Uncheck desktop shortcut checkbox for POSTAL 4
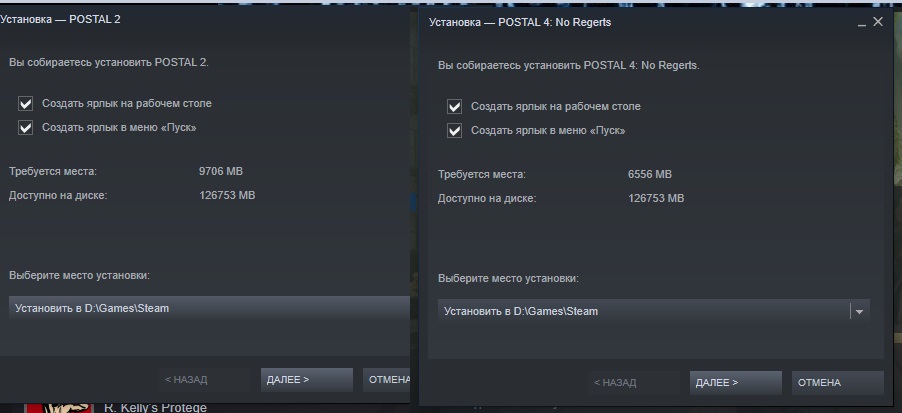 tap(454, 107)
